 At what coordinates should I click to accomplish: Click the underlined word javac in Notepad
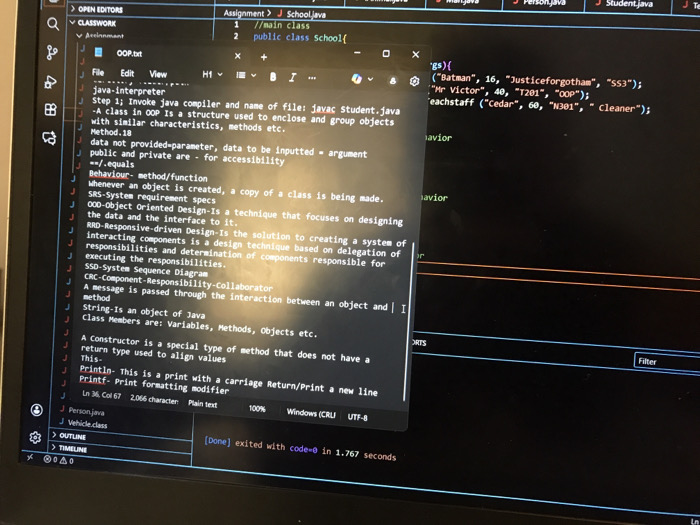coord(323,108)
